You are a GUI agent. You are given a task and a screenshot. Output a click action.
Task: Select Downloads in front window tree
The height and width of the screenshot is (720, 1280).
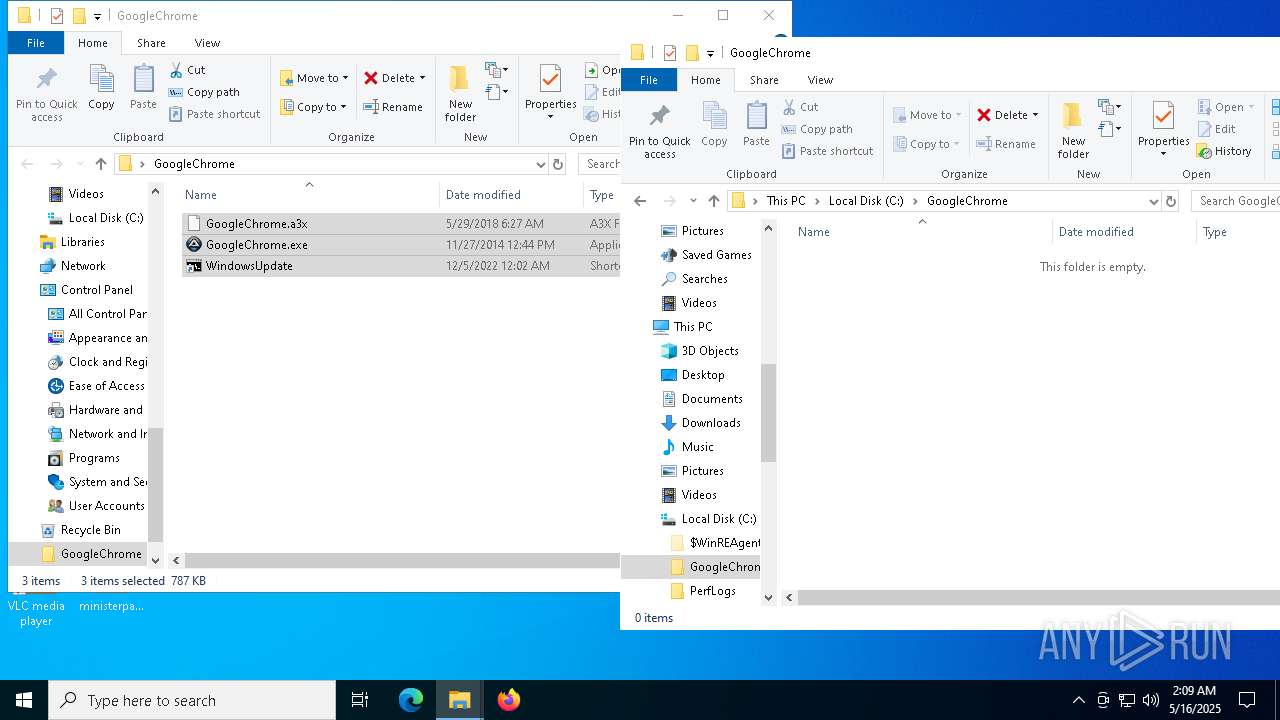[x=711, y=423]
